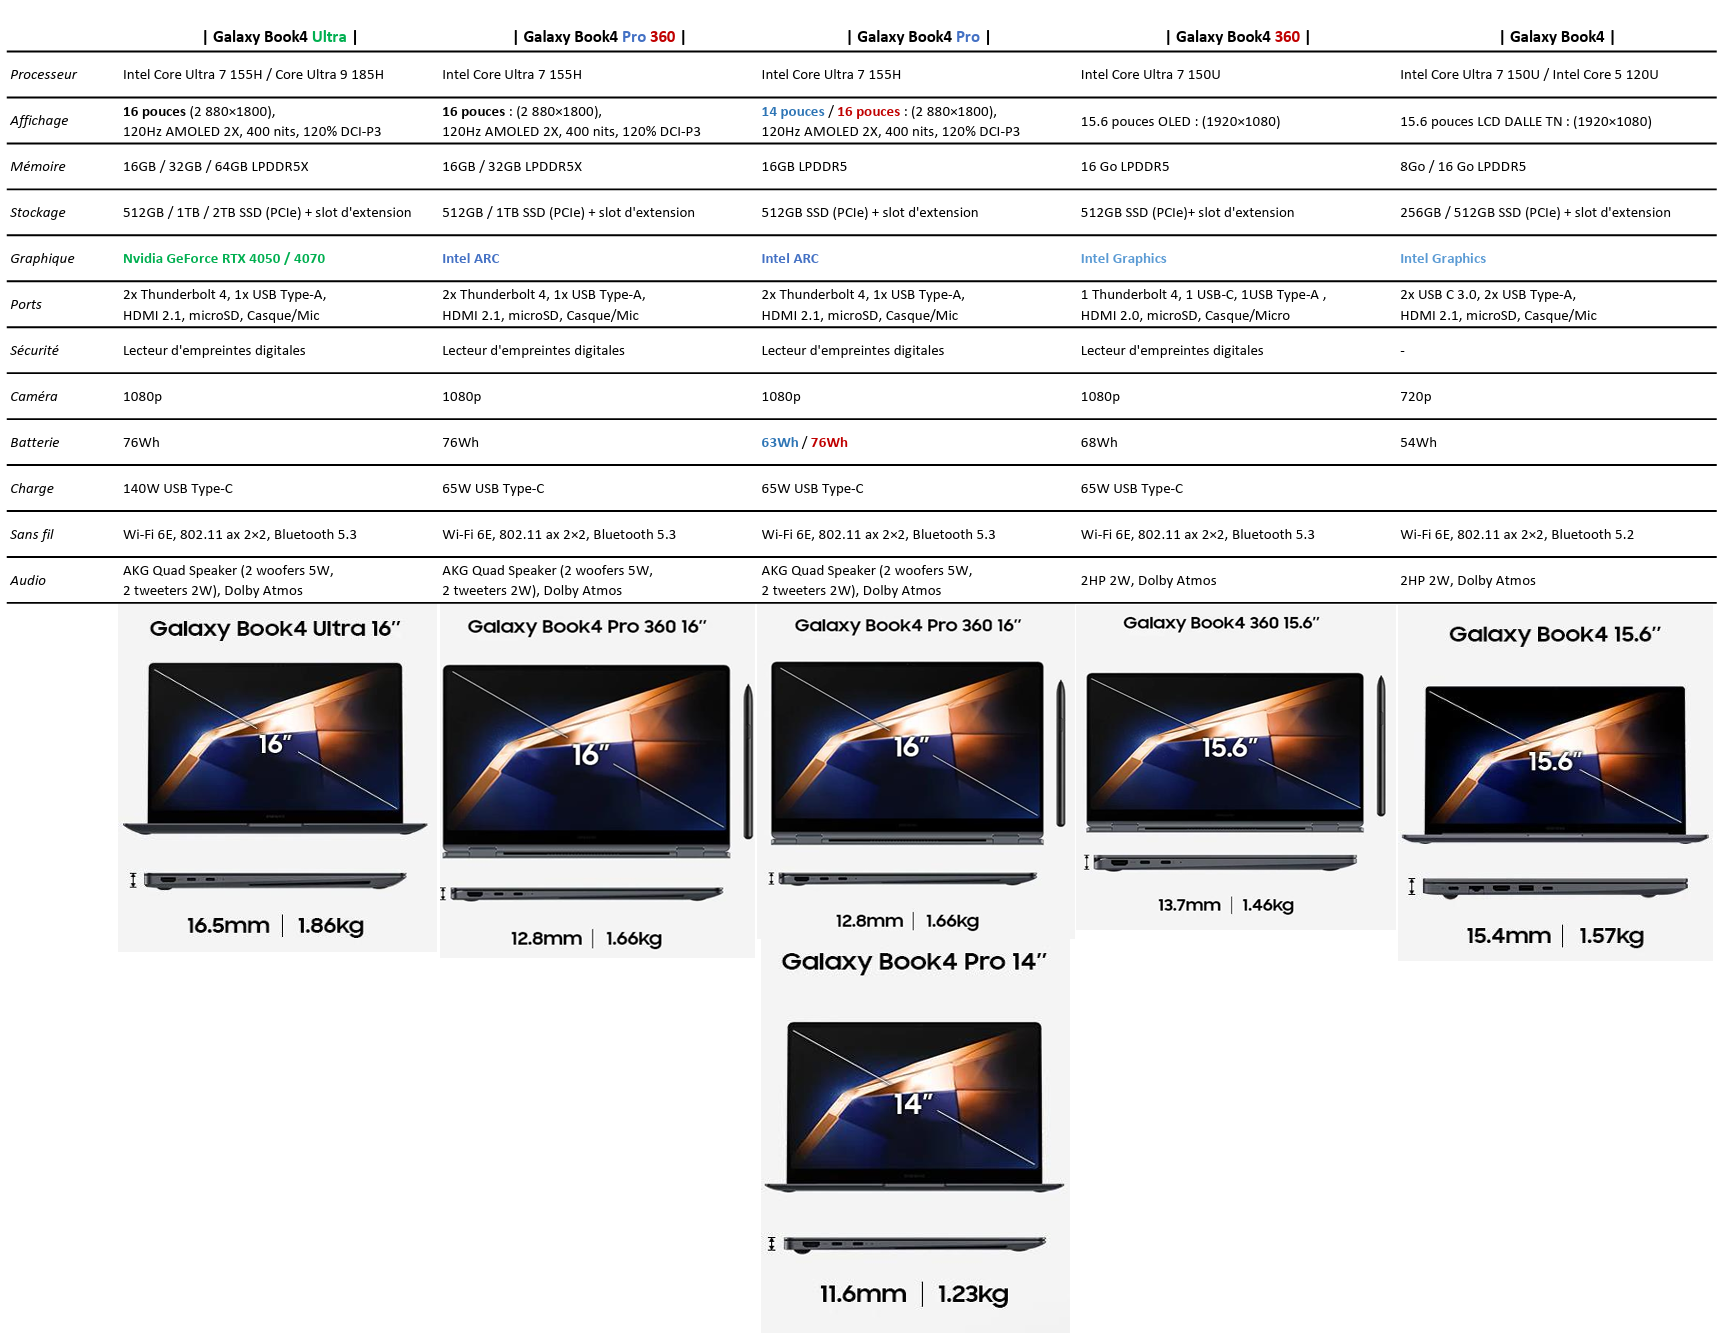Select the Mémoire row label
1727x1334 pixels.
(38, 167)
